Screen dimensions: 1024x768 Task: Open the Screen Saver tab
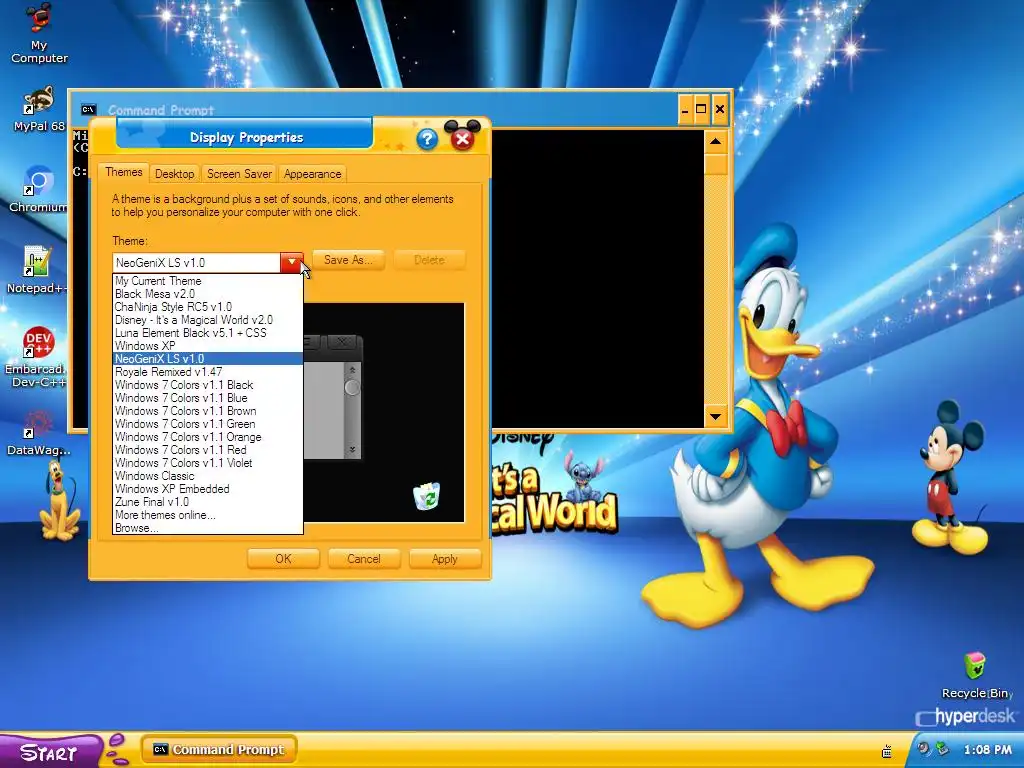click(x=239, y=174)
